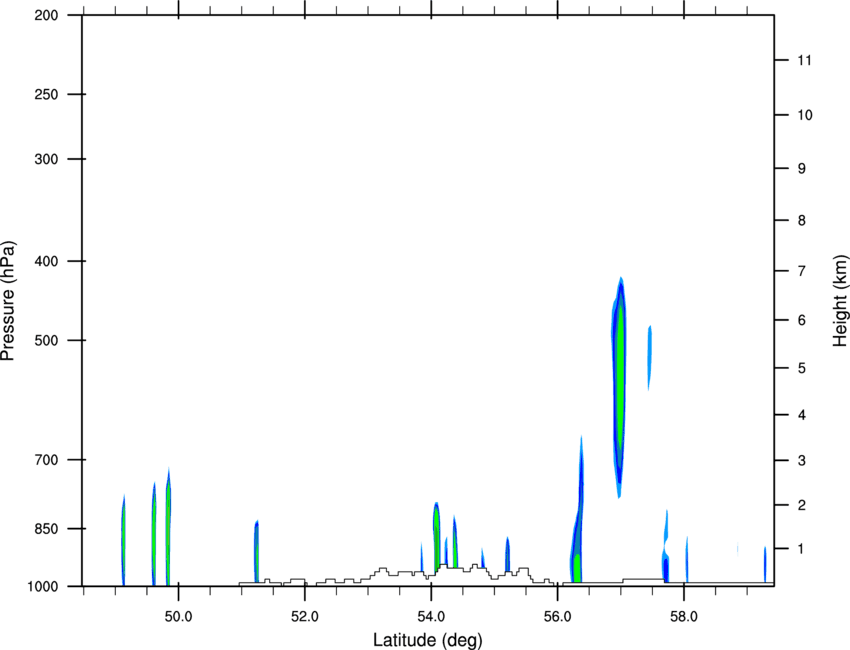
Task: Click the 54.0 latitude tick label
Action: point(431,617)
